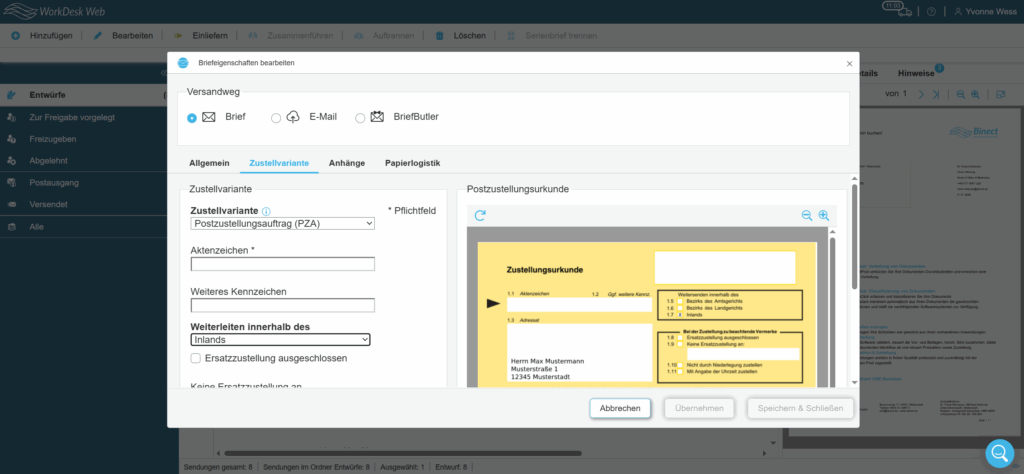Open the Freizugeben folder
This screenshot has height=474, width=1024.
[x=53, y=139]
